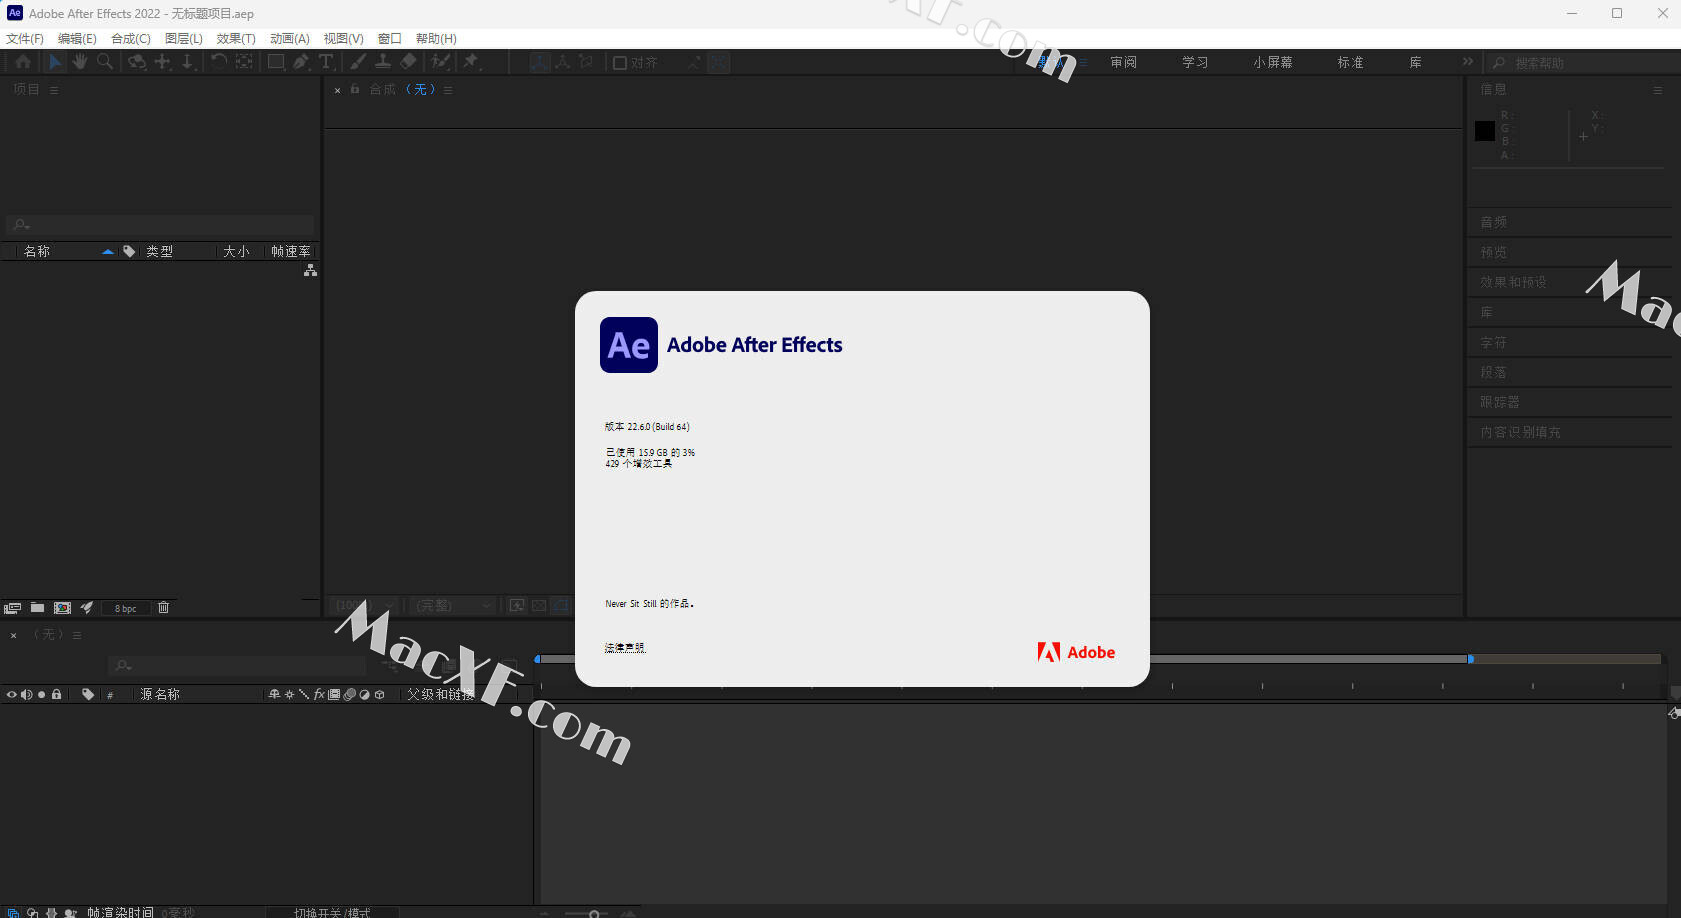Click the label tag icon in project columns
Screen dimensions: 1681x918
point(129,251)
